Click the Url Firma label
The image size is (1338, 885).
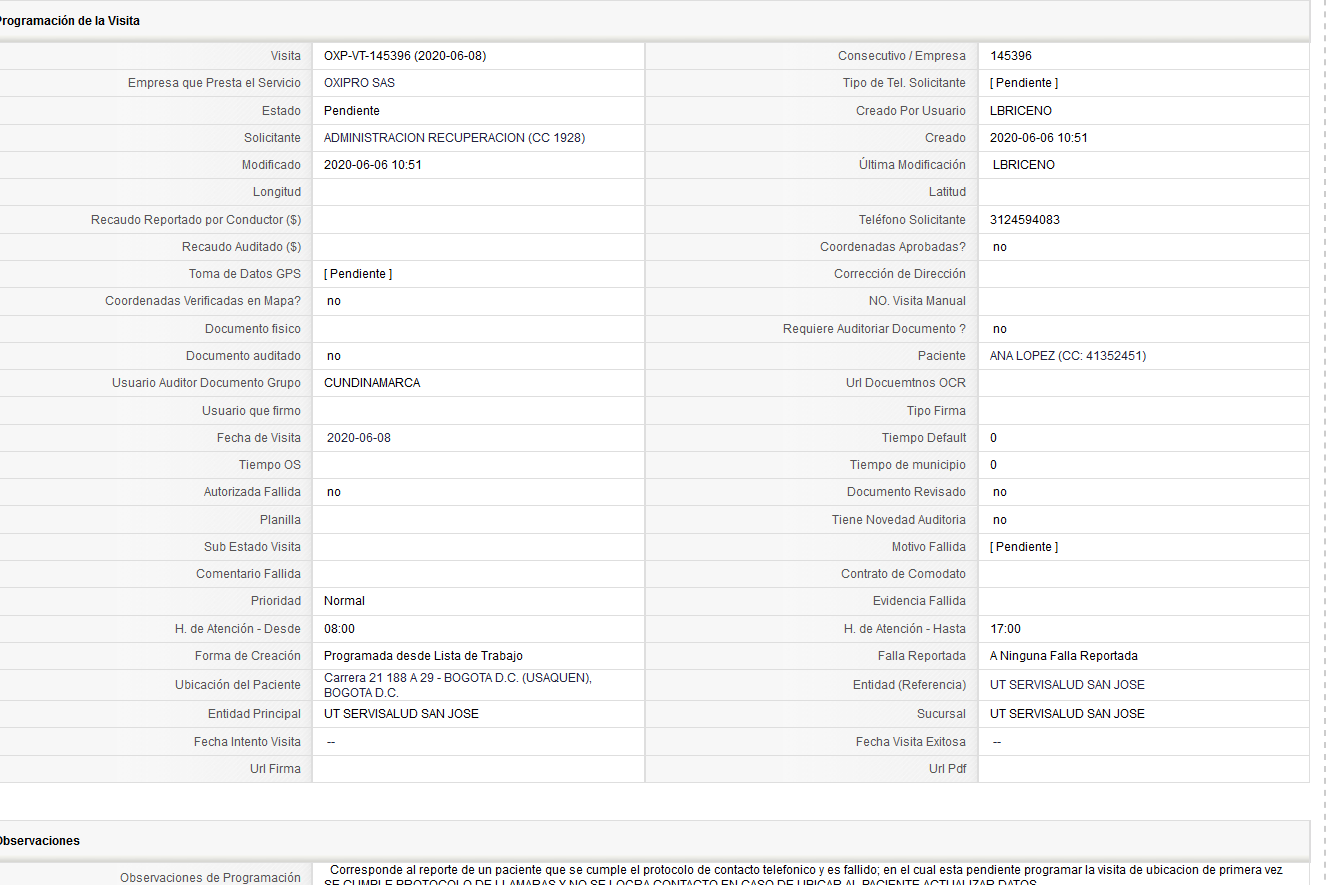coord(276,769)
